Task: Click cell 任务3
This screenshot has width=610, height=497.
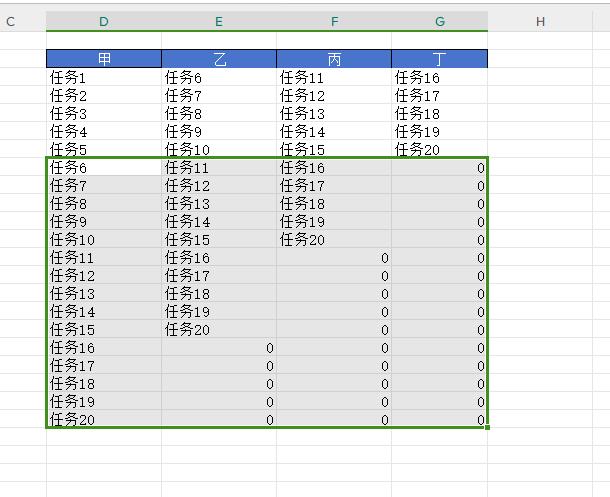Action: (103, 113)
